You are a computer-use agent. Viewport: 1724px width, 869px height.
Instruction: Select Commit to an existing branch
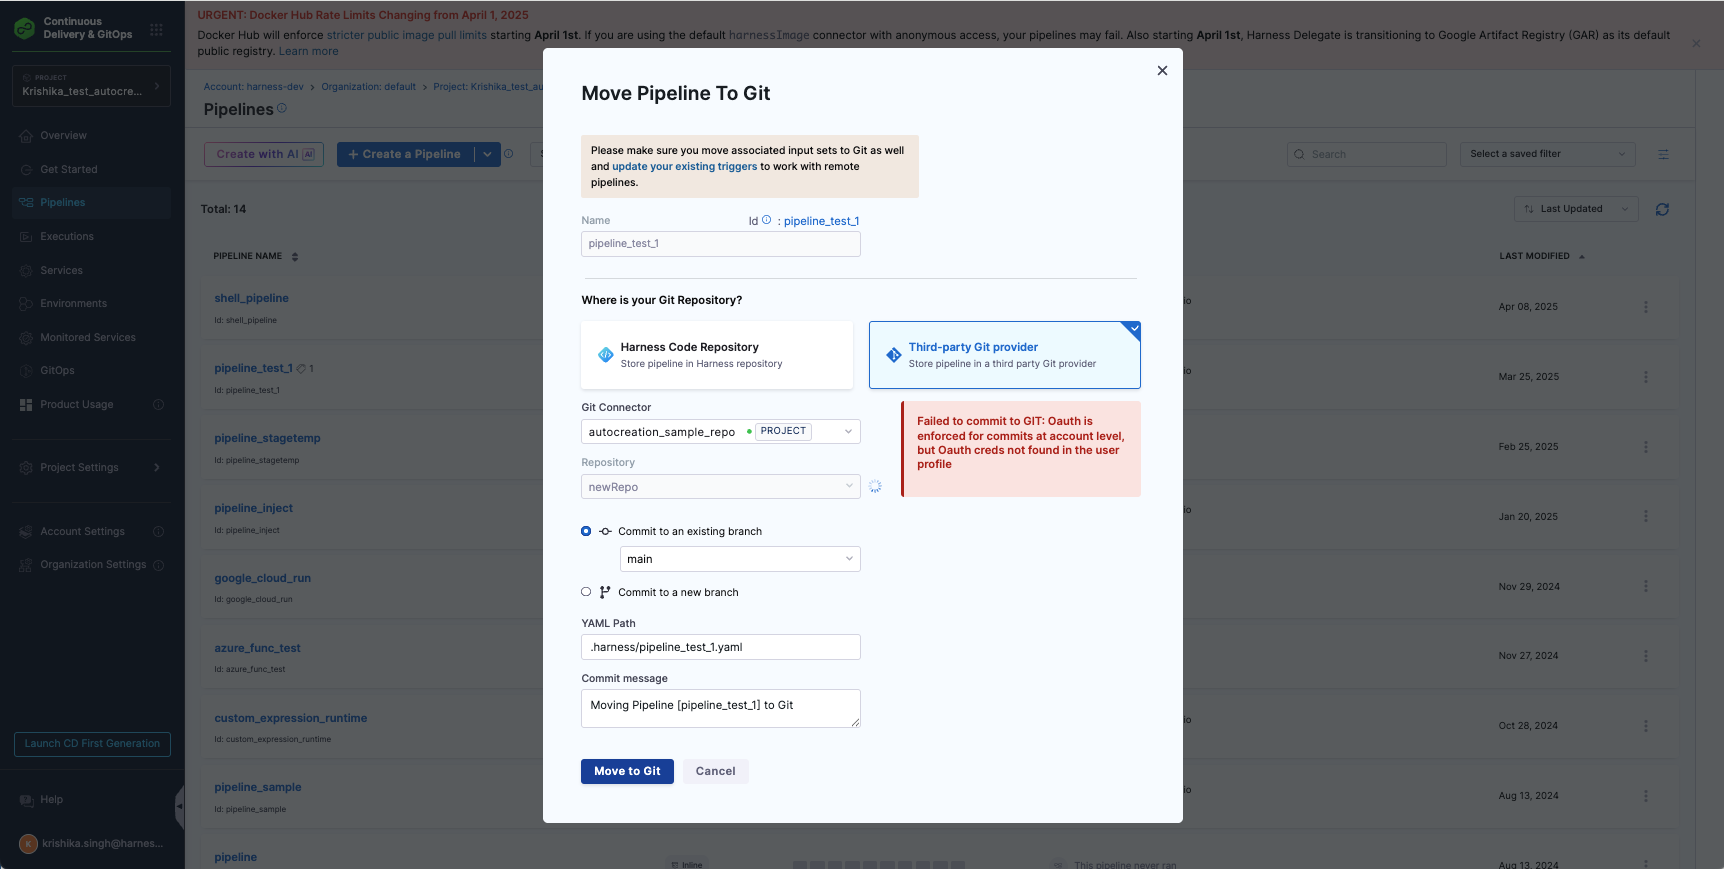pyautogui.click(x=586, y=531)
